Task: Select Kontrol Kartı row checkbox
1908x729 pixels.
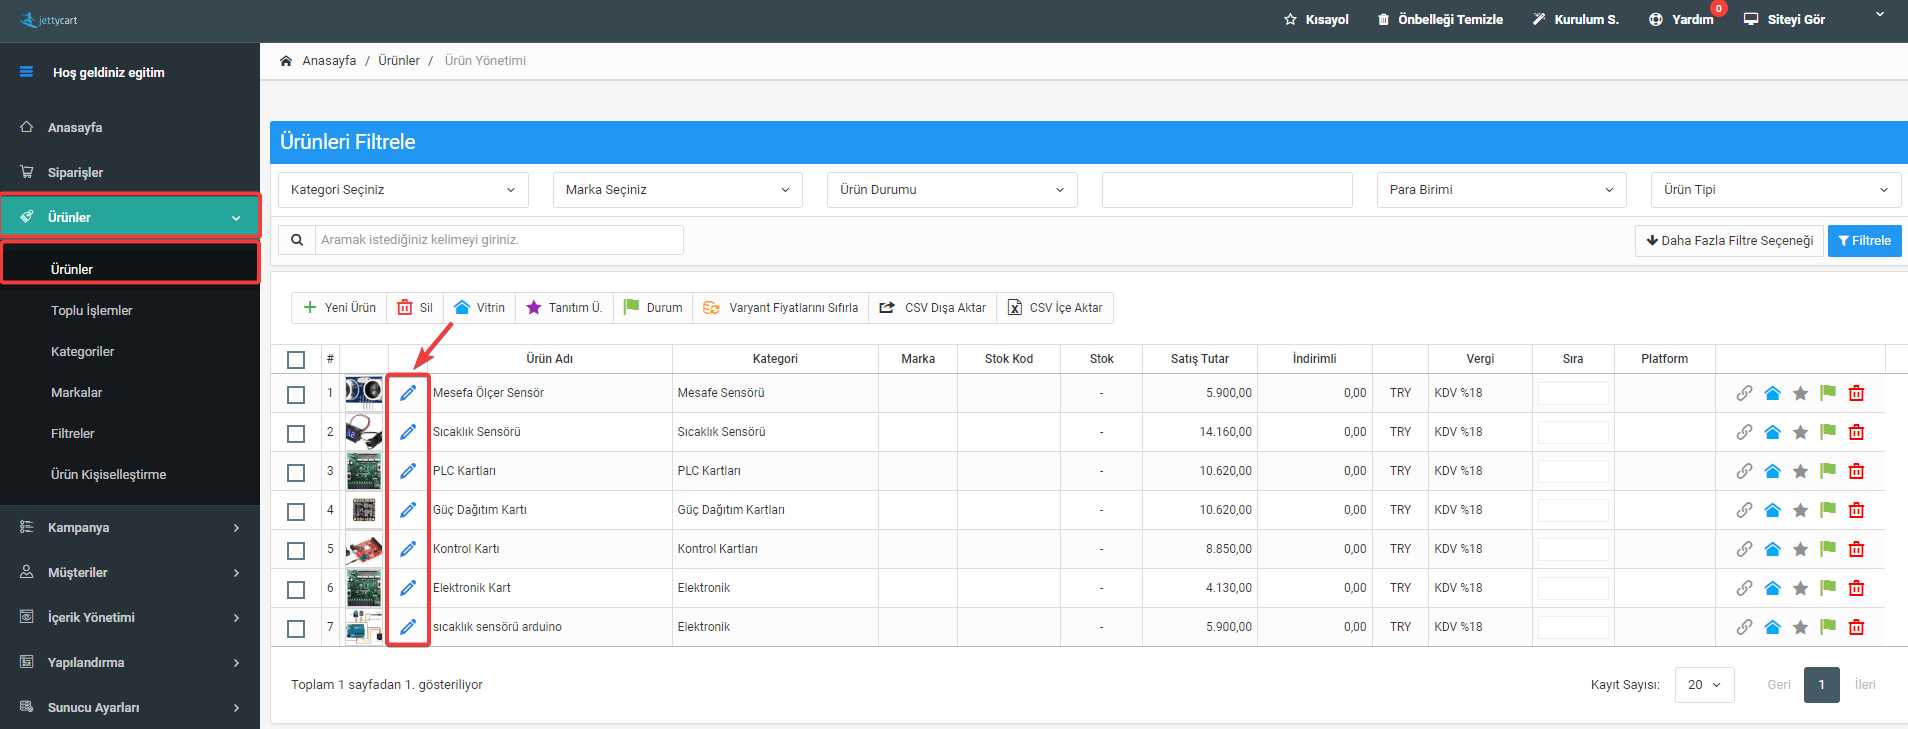Action: coord(296,551)
